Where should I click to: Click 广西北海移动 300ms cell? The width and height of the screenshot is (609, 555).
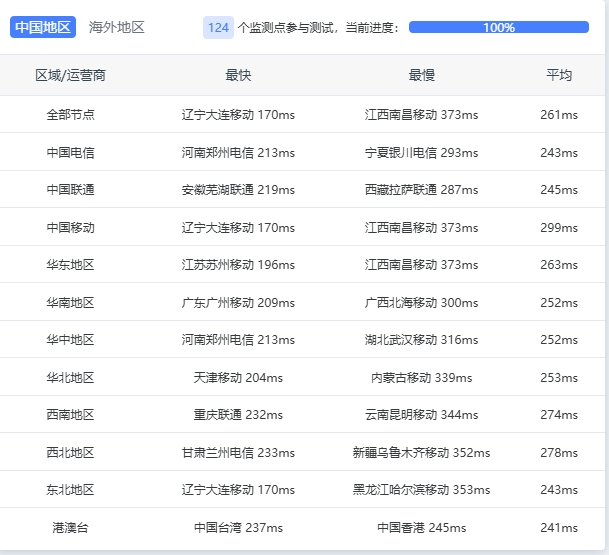tap(421, 302)
